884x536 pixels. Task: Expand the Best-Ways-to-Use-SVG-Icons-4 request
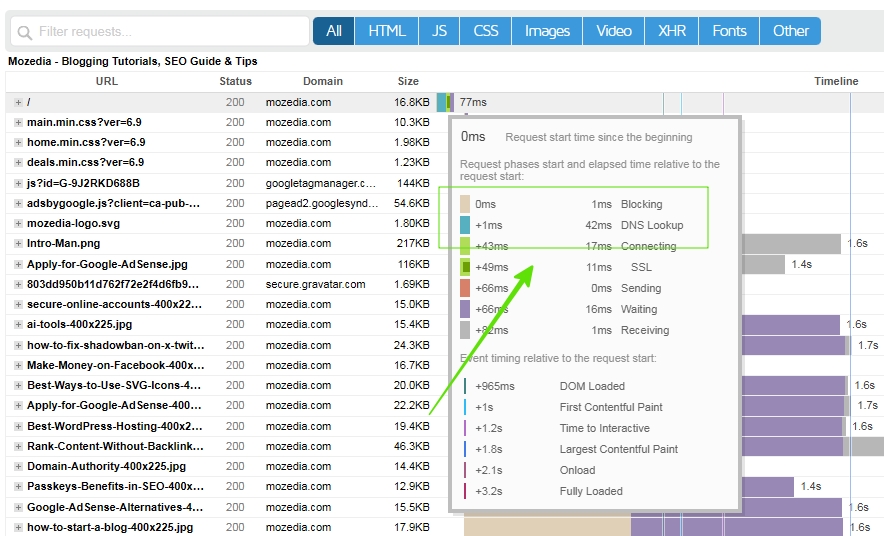click(18, 386)
